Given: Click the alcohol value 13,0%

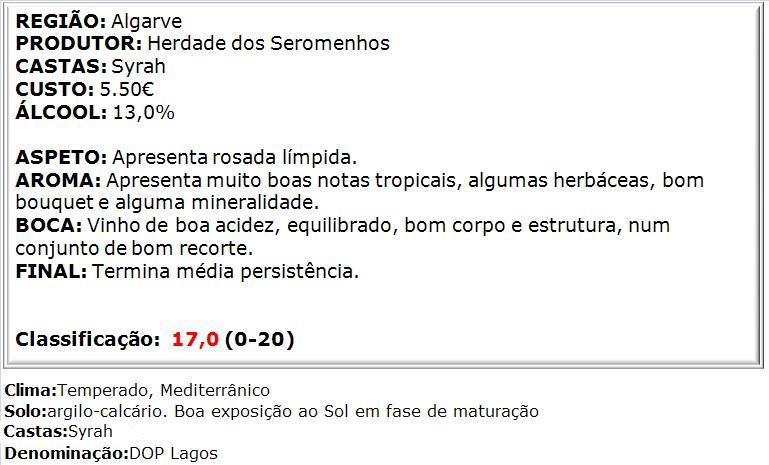Looking at the screenshot, I should (x=143, y=112).
